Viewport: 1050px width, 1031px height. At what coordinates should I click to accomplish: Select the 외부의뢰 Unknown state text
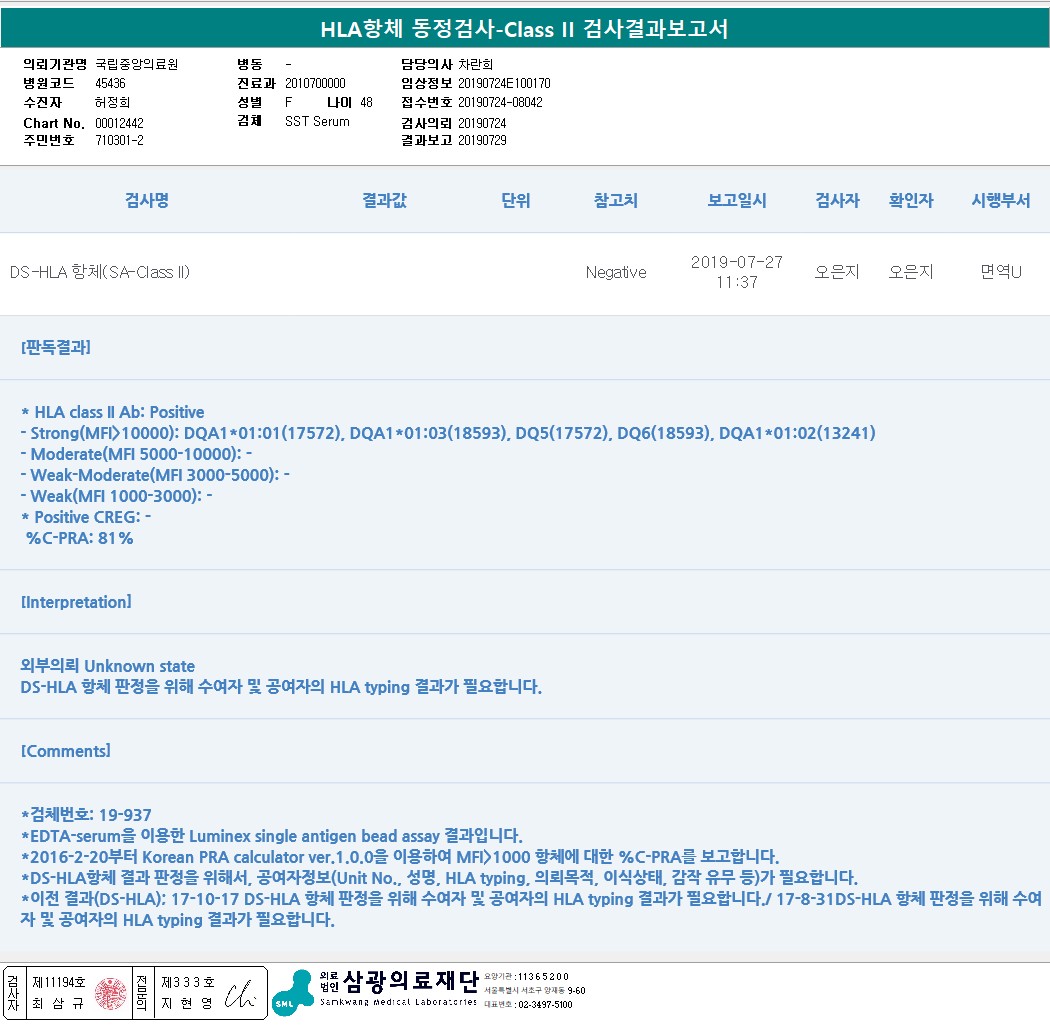click(108, 665)
